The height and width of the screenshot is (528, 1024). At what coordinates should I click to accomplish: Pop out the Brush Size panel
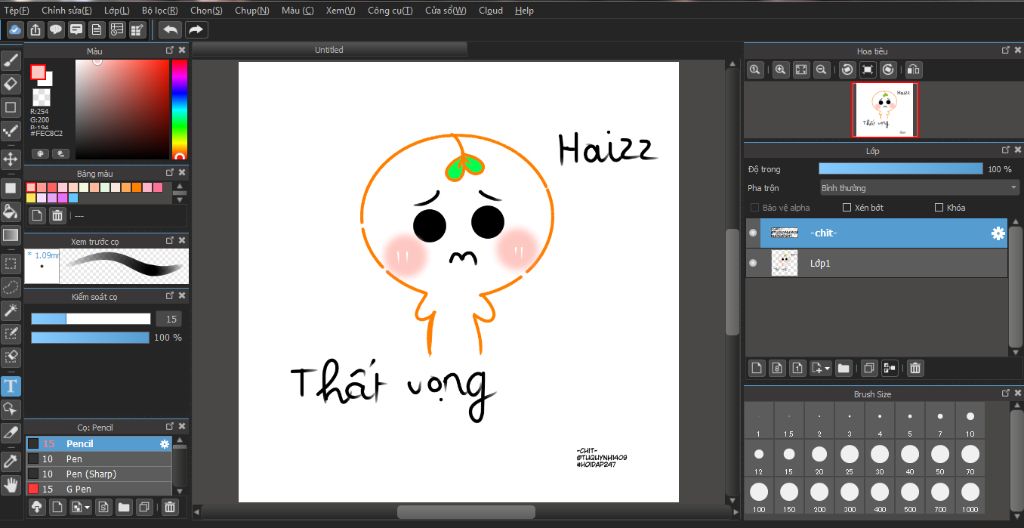[1006, 393]
